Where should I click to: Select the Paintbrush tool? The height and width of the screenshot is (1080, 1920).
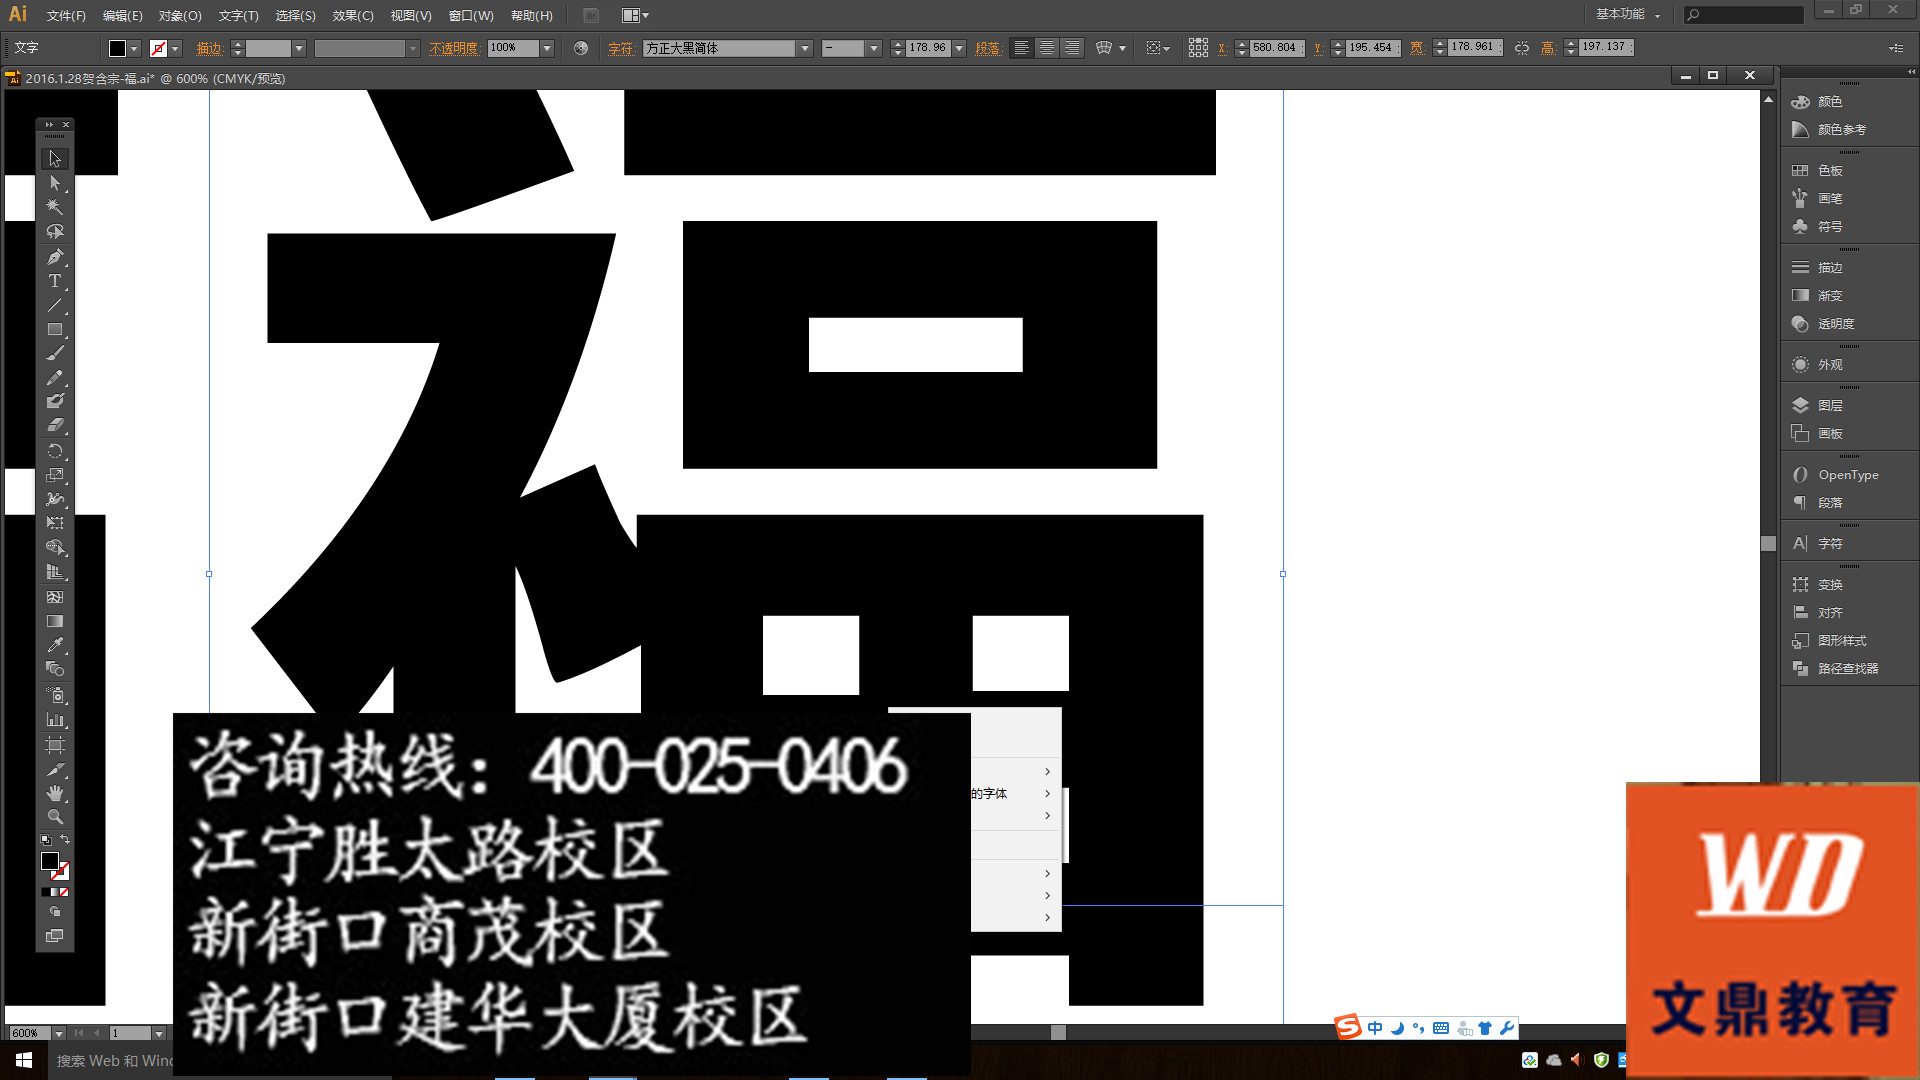click(55, 353)
